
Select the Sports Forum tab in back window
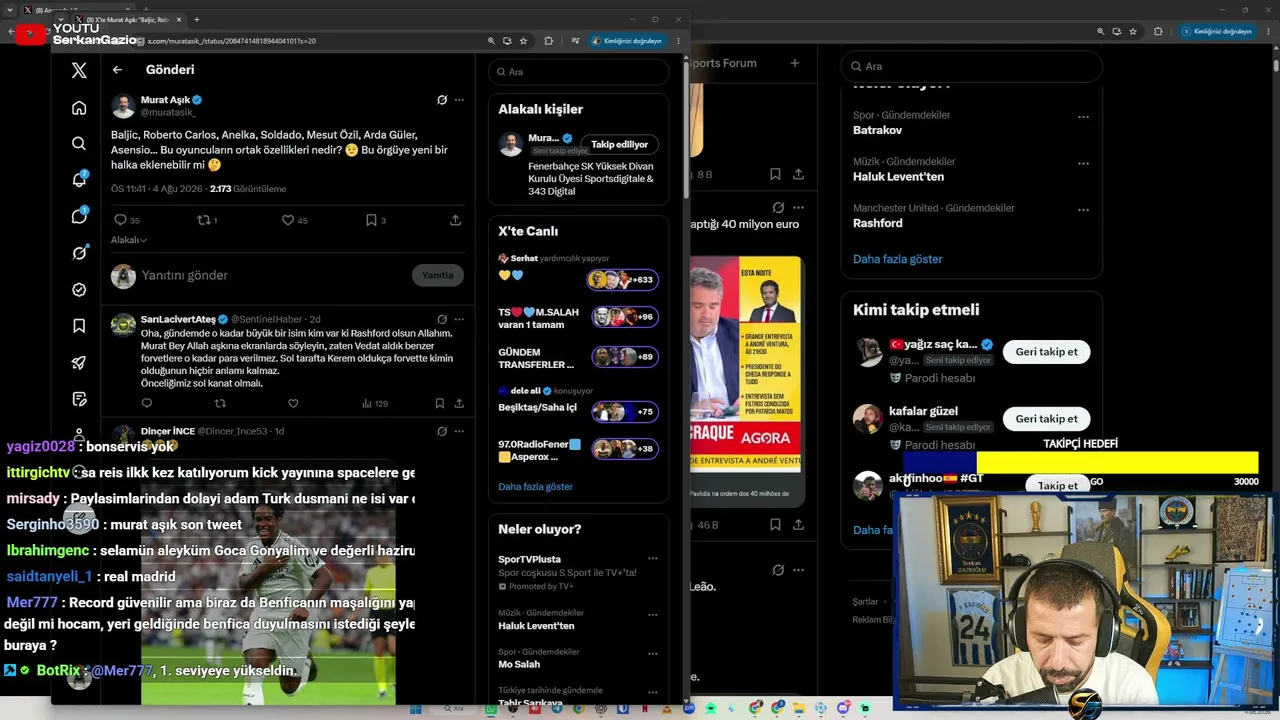pyautogui.click(x=724, y=63)
